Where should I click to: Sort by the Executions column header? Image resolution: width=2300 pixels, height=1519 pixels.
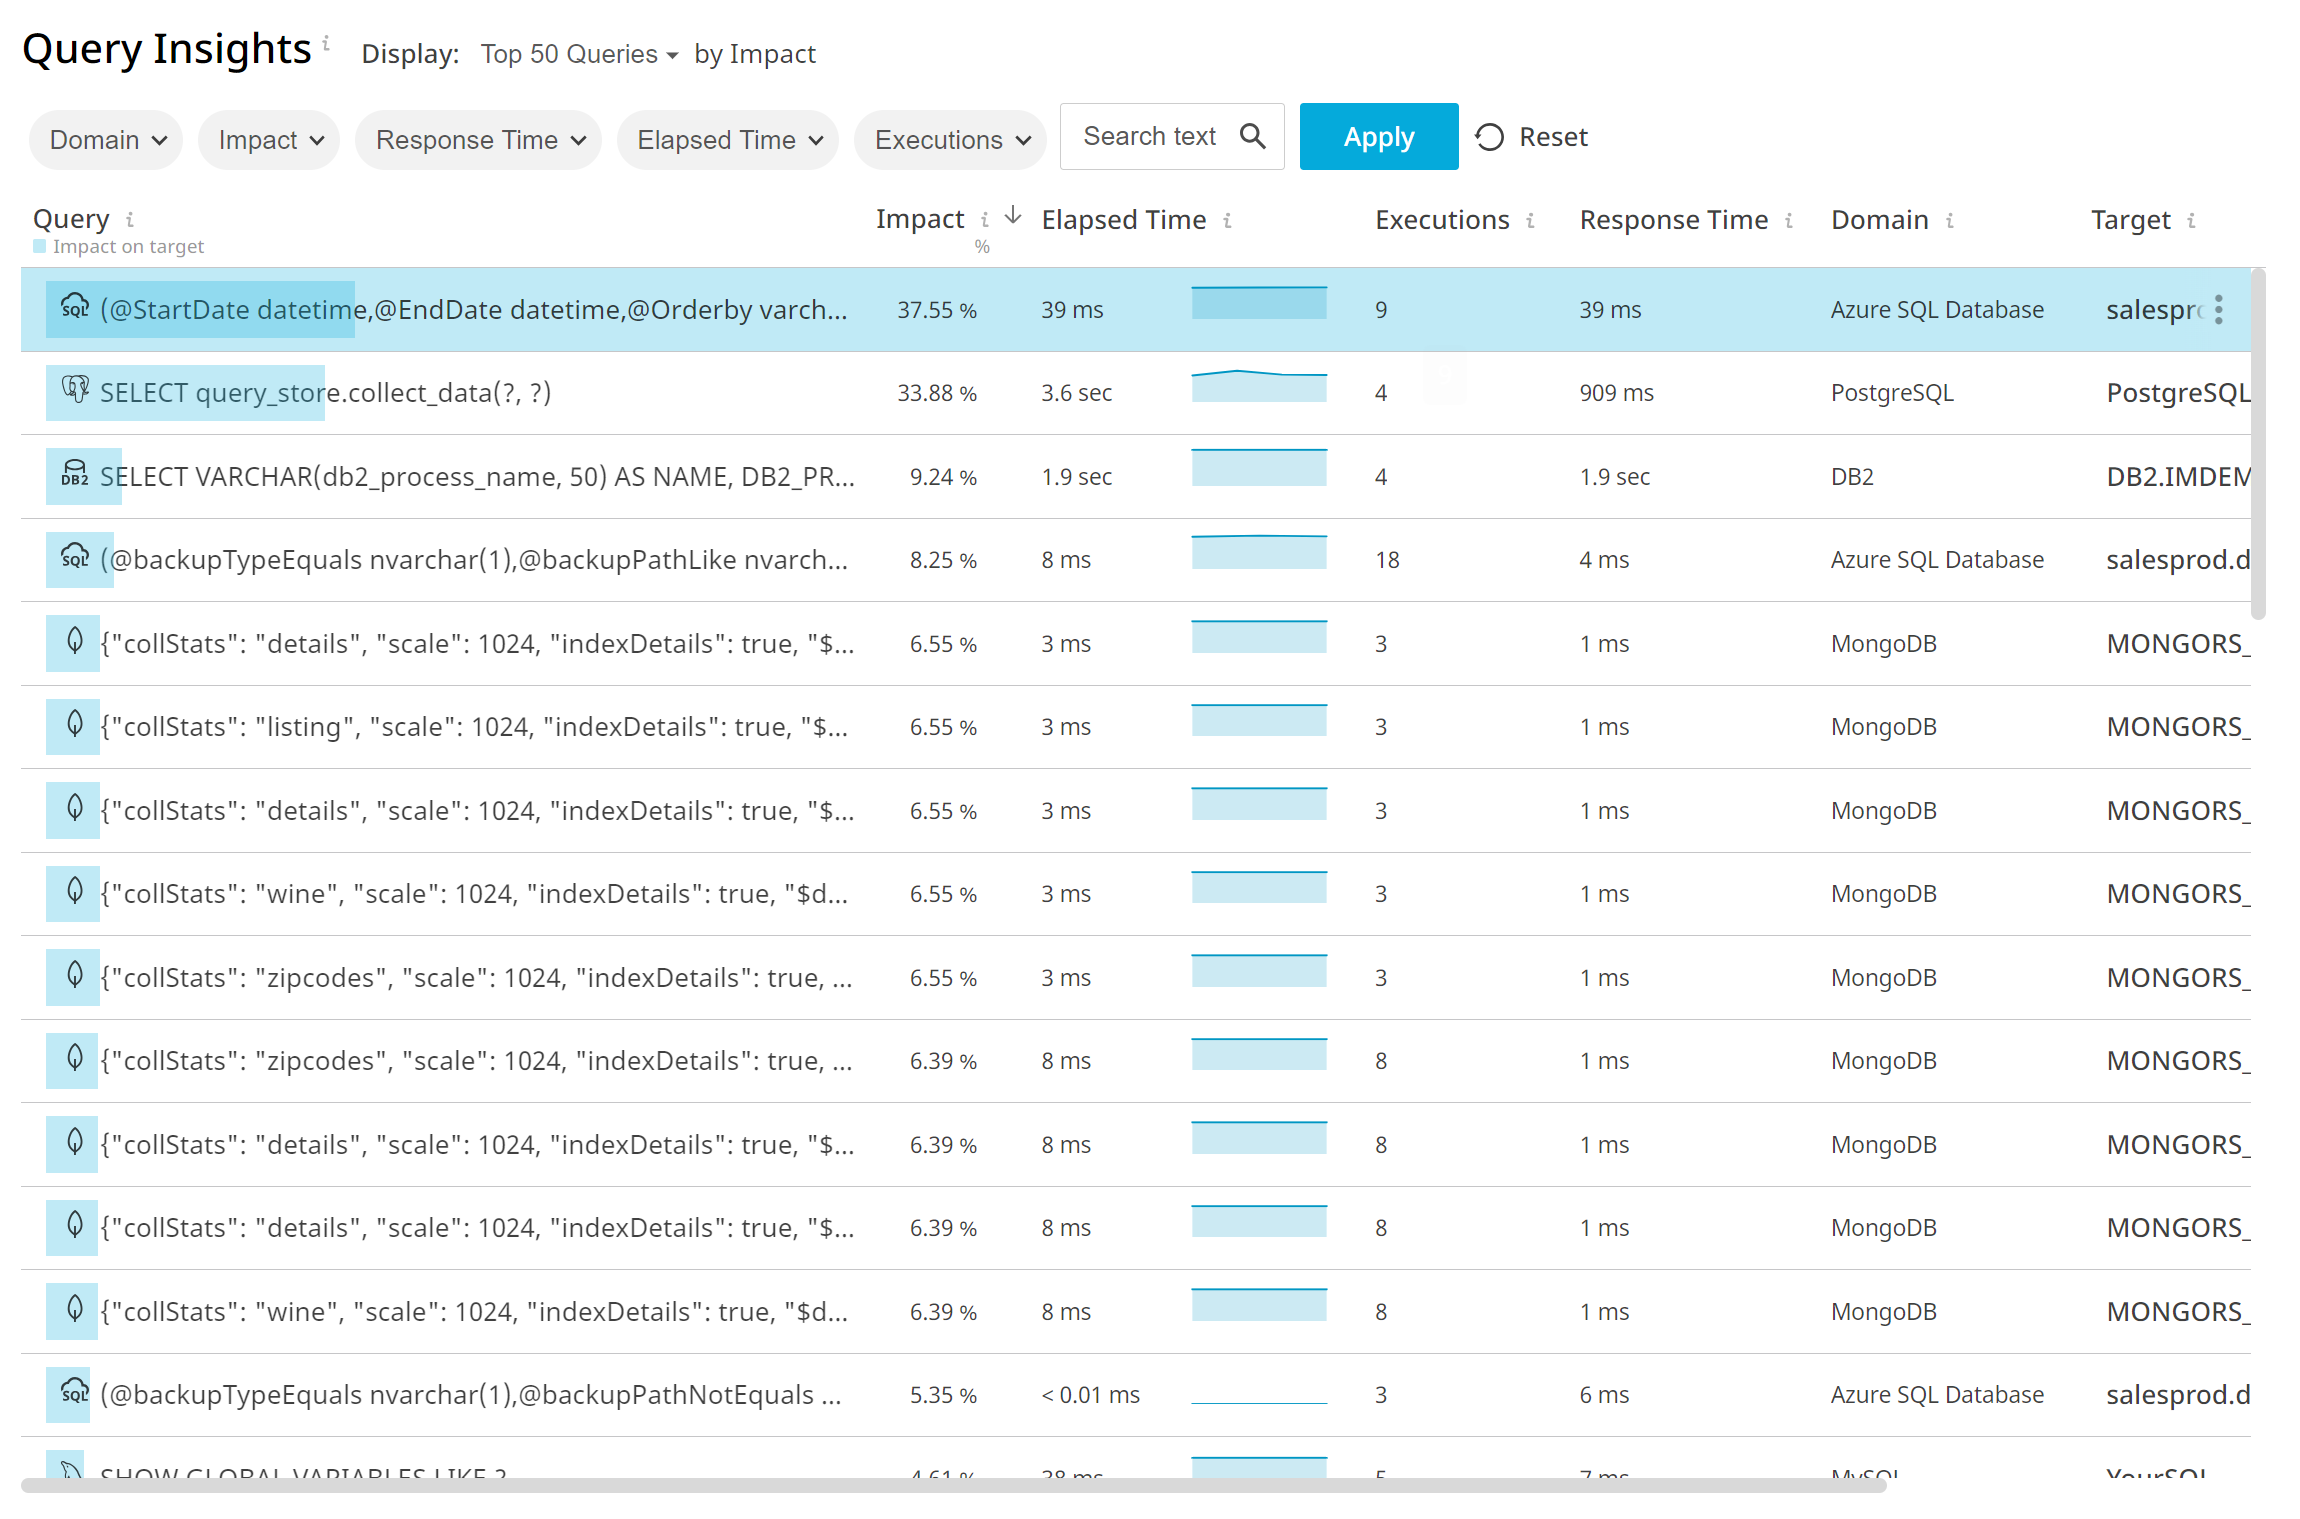1442,220
